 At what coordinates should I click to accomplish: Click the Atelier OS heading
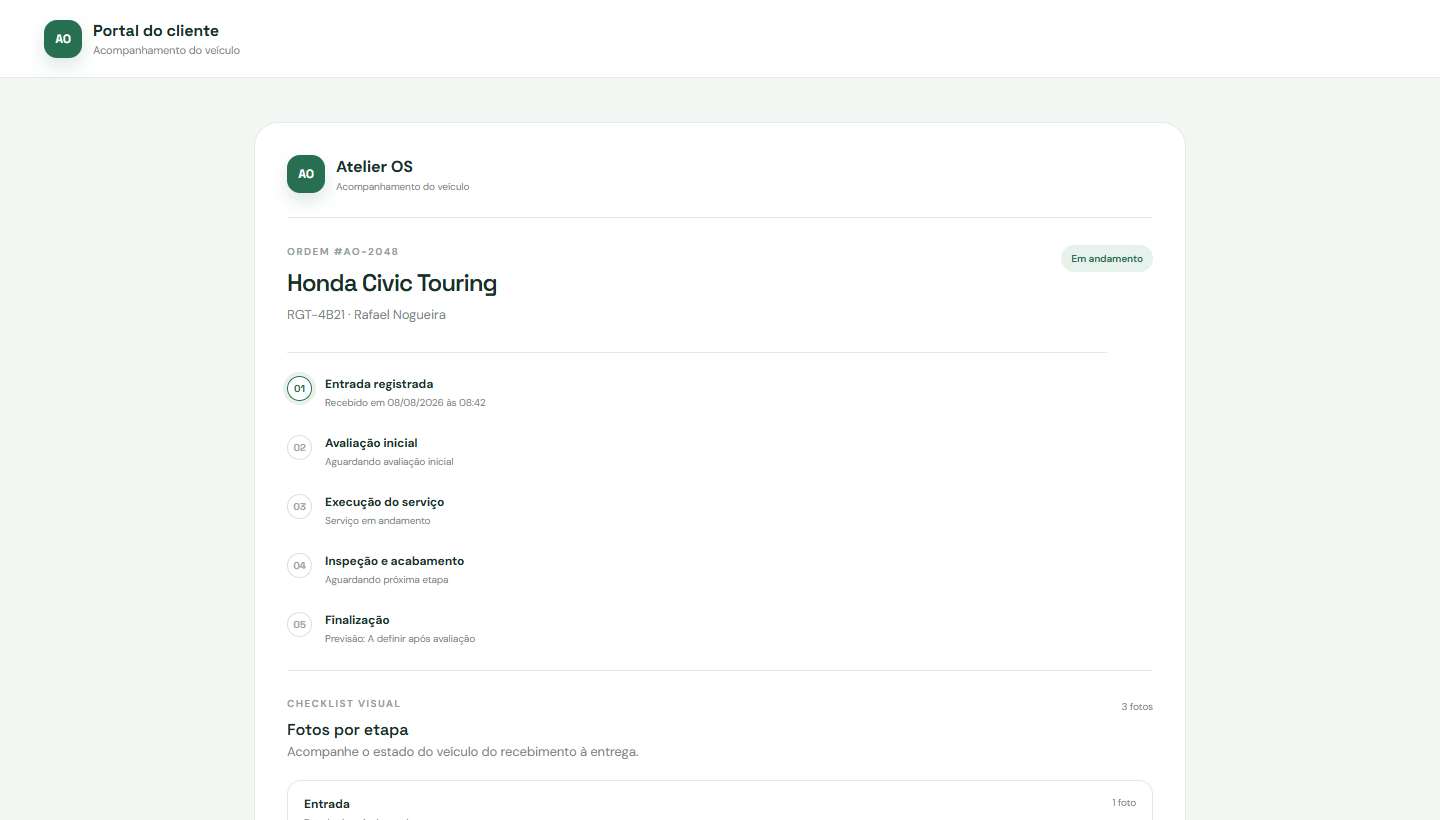point(375,166)
